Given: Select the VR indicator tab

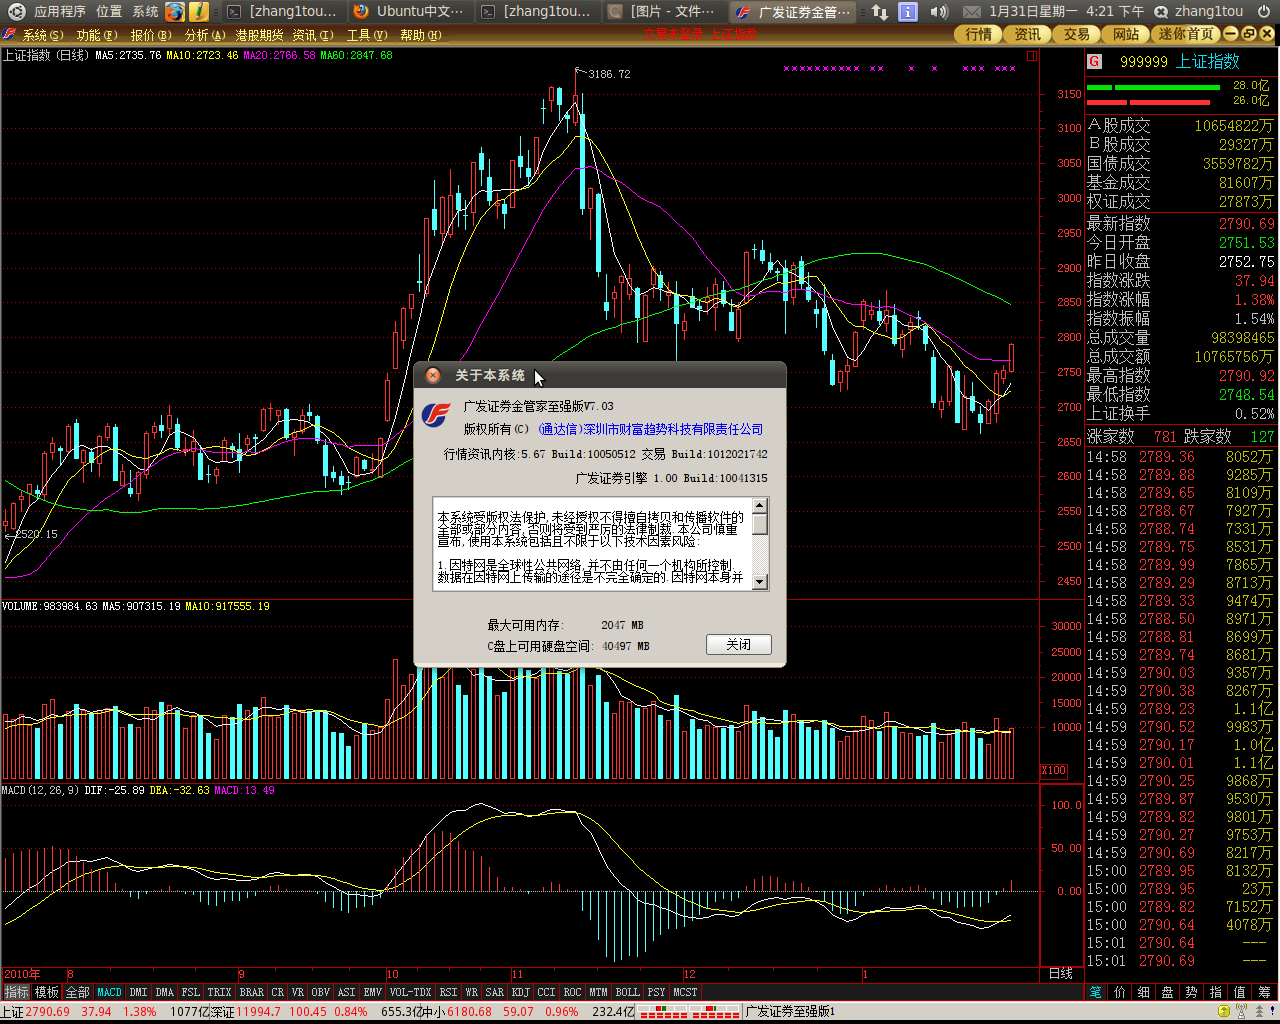Looking at the screenshot, I should click(x=298, y=992).
